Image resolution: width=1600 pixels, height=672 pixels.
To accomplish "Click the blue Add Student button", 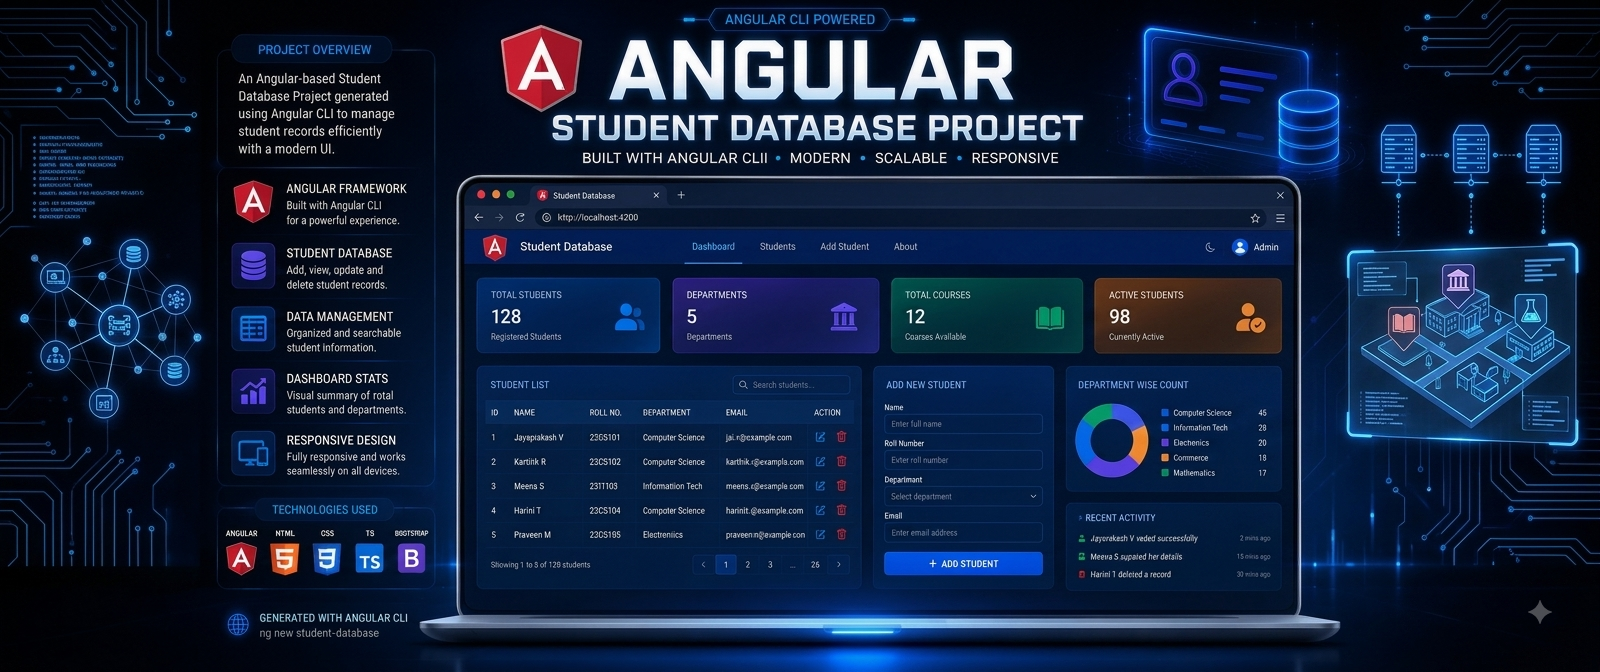I will click(963, 564).
